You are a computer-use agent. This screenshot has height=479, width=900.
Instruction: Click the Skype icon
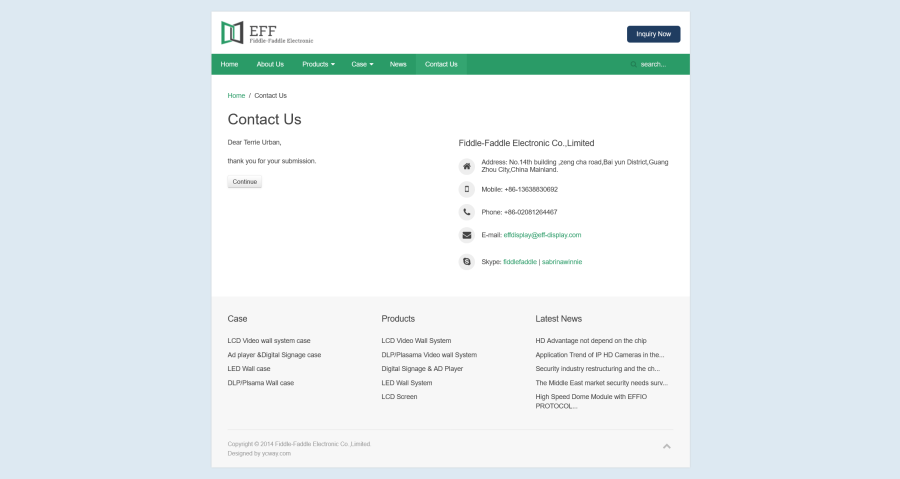coord(466,262)
